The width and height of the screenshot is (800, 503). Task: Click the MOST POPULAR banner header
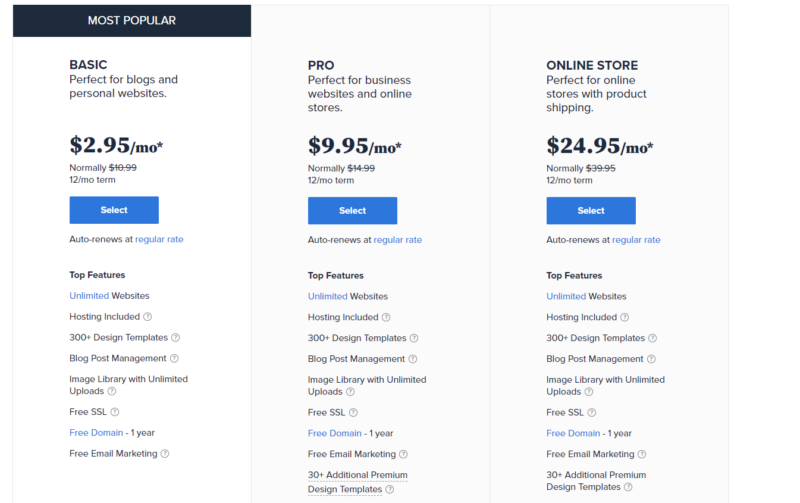tap(131, 20)
